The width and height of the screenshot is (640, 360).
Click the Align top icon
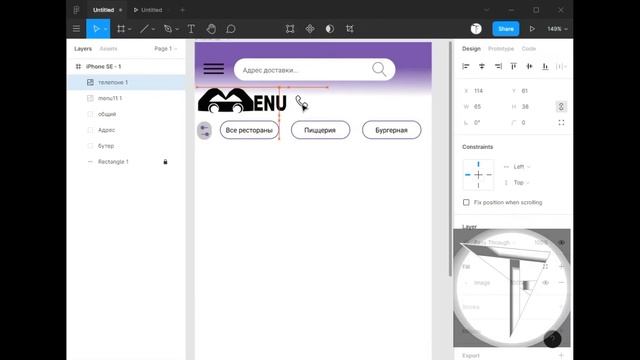click(513, 66)
